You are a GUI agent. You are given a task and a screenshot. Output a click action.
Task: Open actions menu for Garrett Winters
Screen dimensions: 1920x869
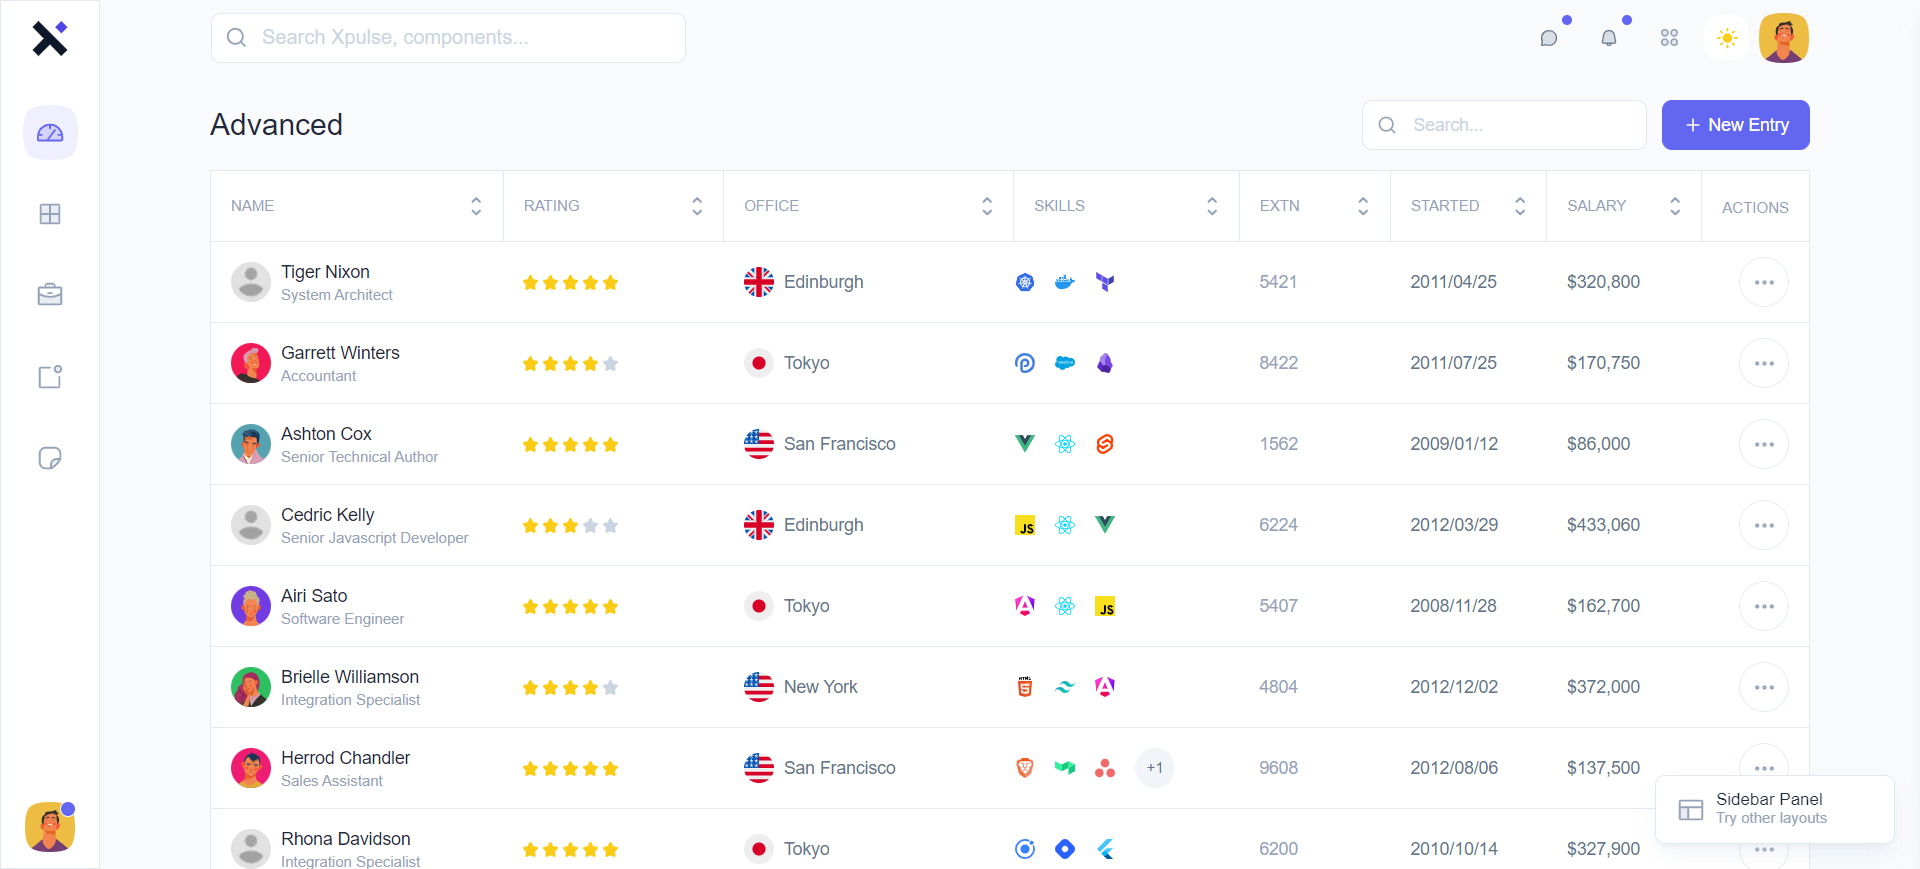pyautogui.click(x=1764, y=363)
